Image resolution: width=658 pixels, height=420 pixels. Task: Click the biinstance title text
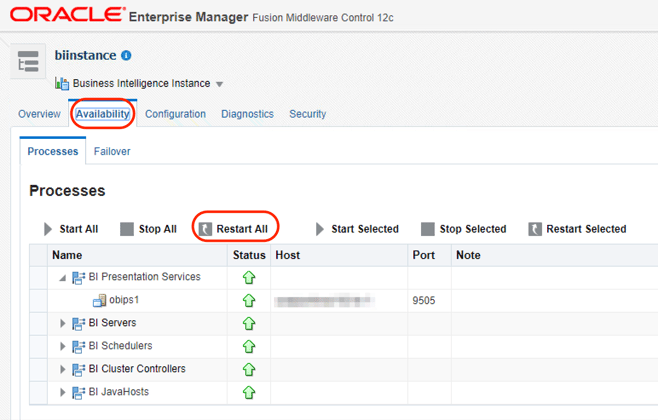(x=86, y=55)
